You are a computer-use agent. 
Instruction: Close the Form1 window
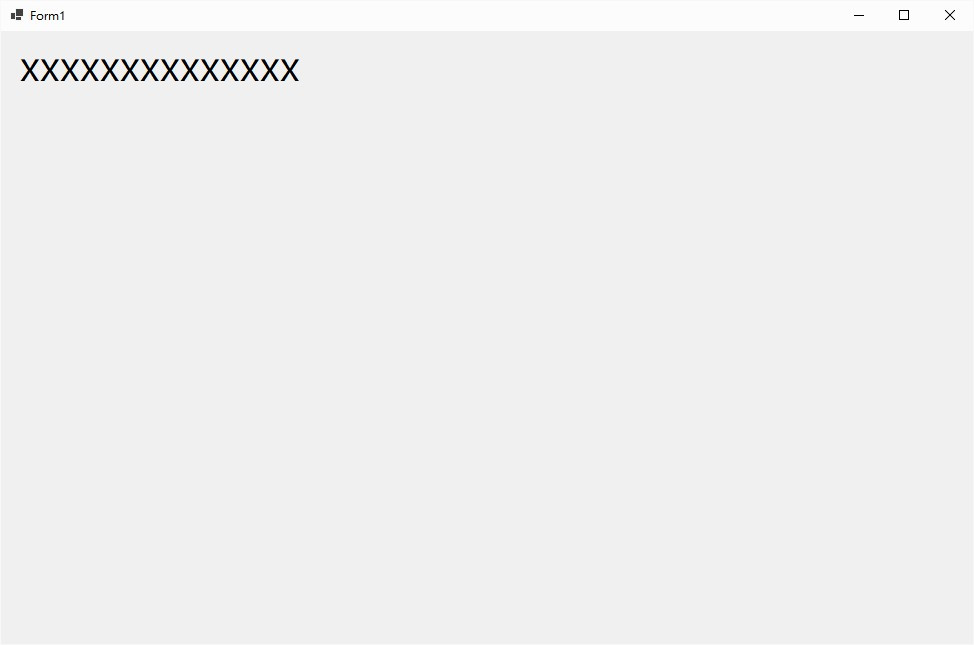[950, 16]
